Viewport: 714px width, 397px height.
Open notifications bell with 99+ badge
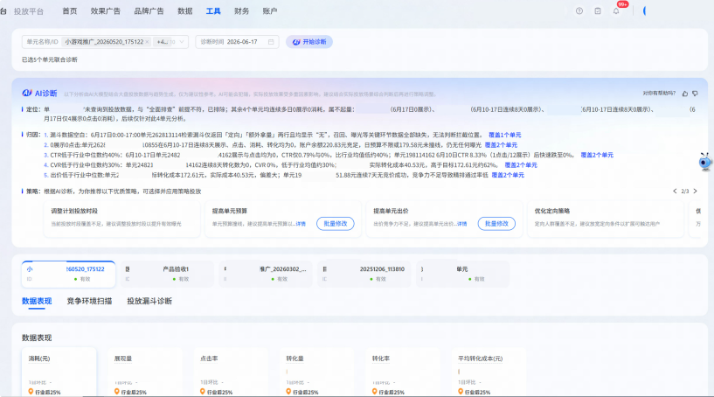pos(616,11)
